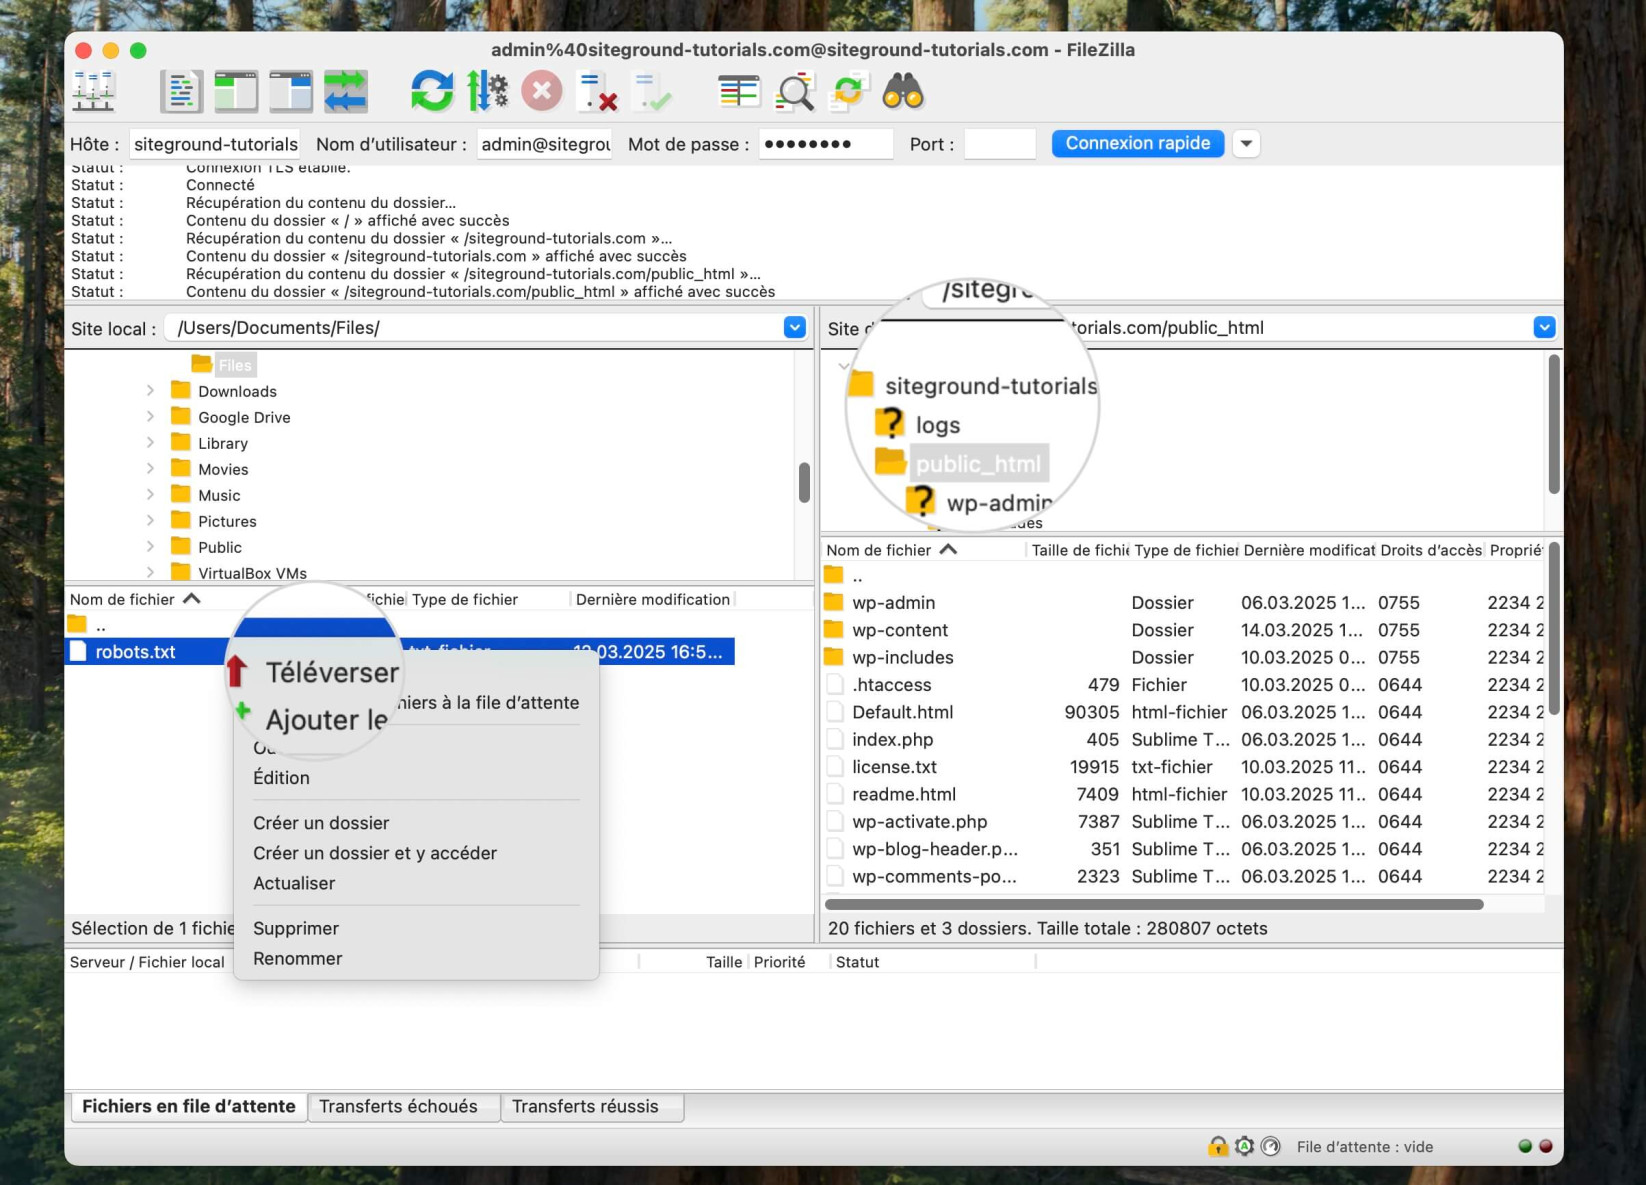This screenshot has width=1646, height=1185.
Task: Disconnect from the server icon
Action: 598,92
